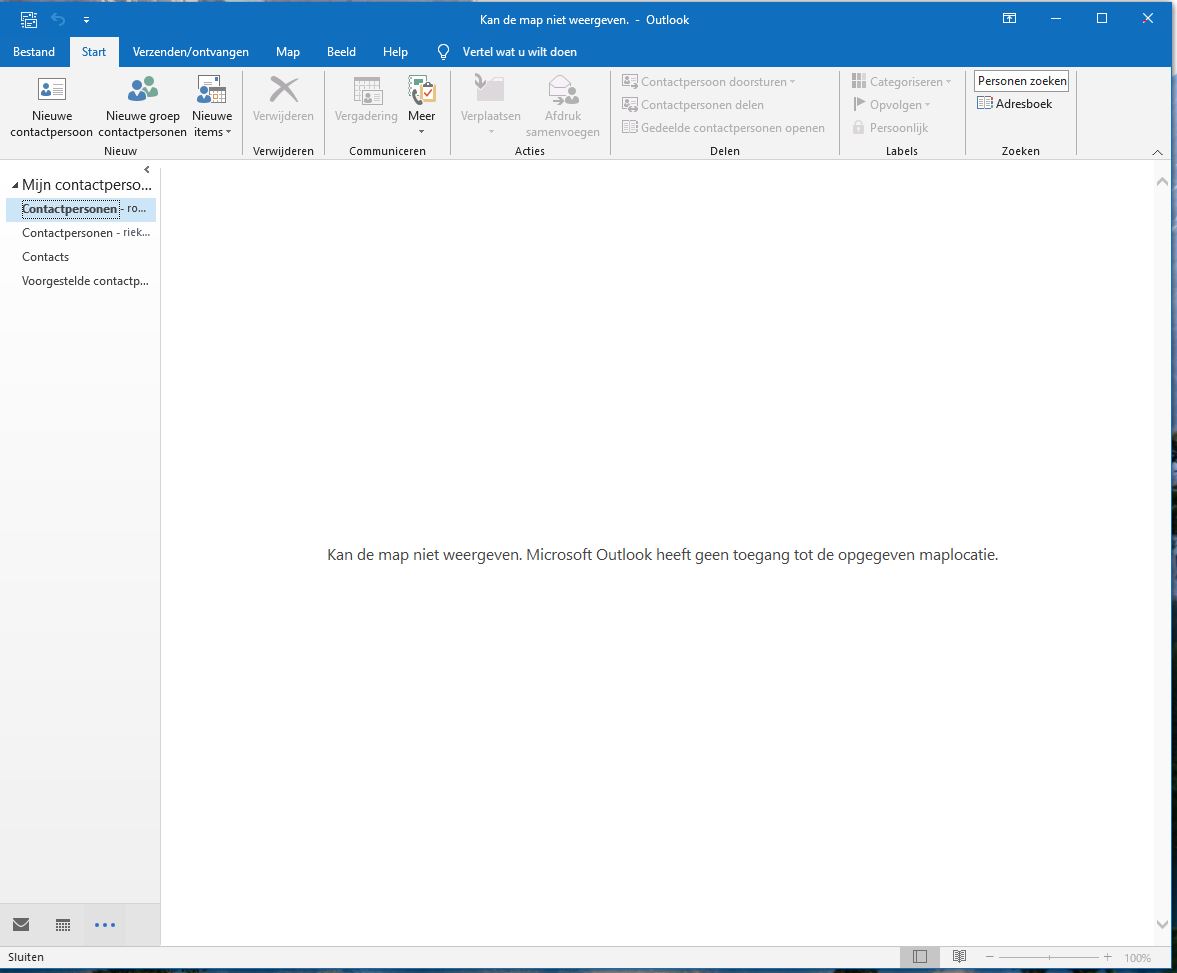Click Vertel wat u wilt doen

tap(519, 52)
